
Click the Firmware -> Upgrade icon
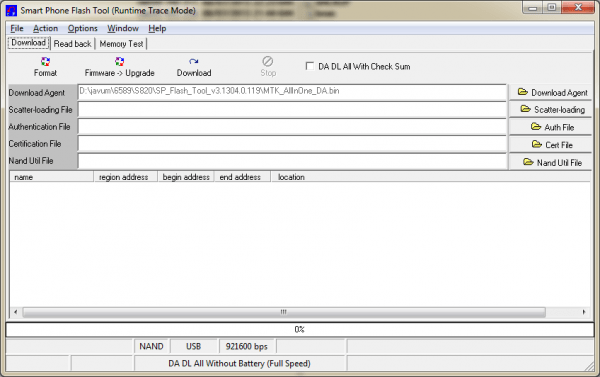click(119, 62)
